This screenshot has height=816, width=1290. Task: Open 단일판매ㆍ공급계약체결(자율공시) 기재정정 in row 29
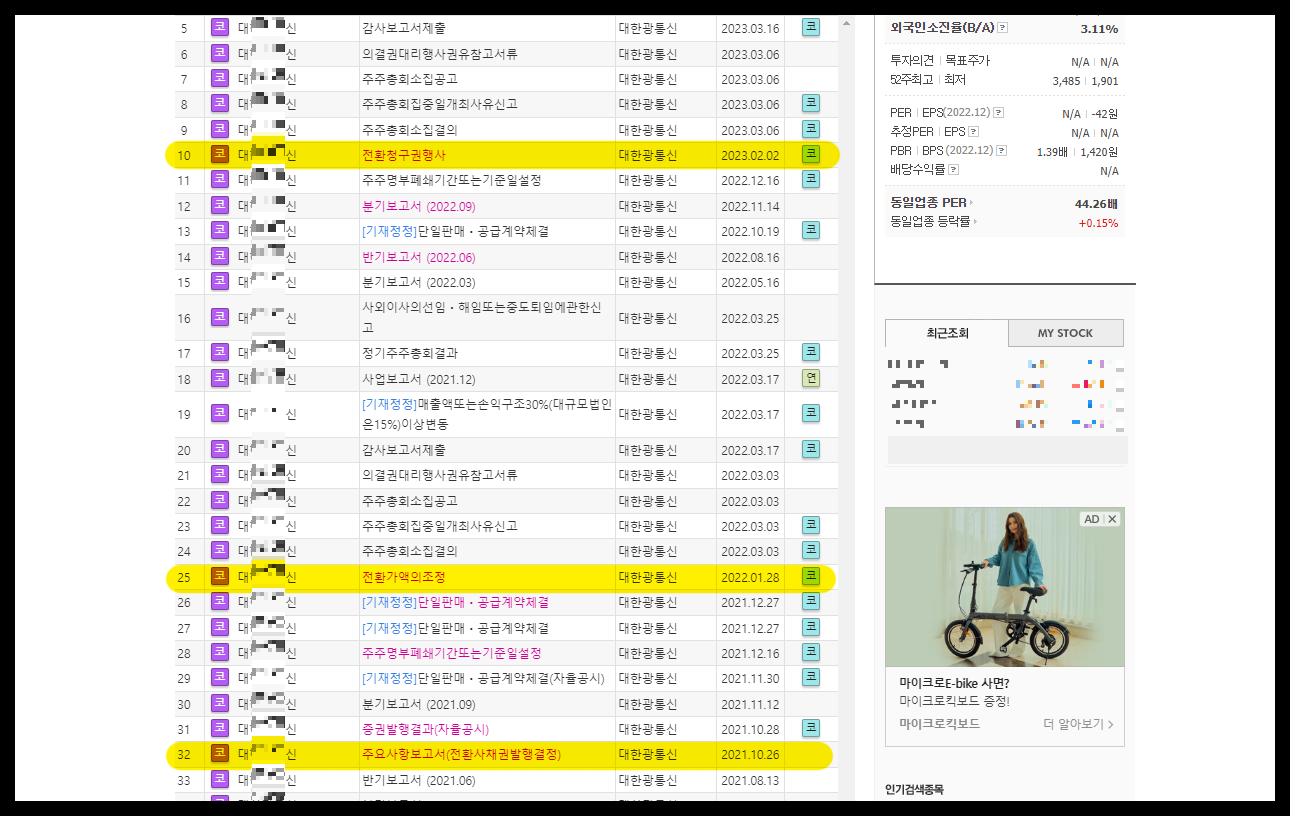[483, 678]
